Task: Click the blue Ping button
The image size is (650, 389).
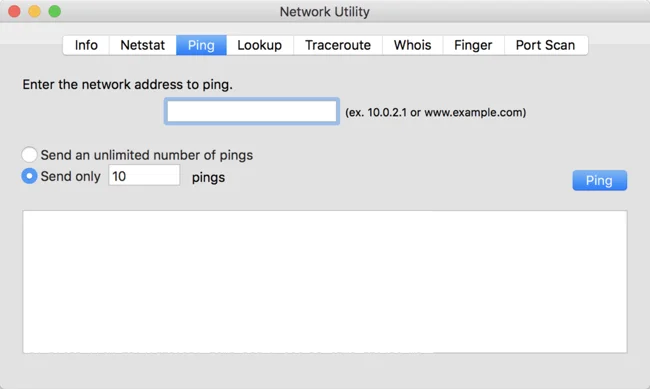Action: (599, 180)
